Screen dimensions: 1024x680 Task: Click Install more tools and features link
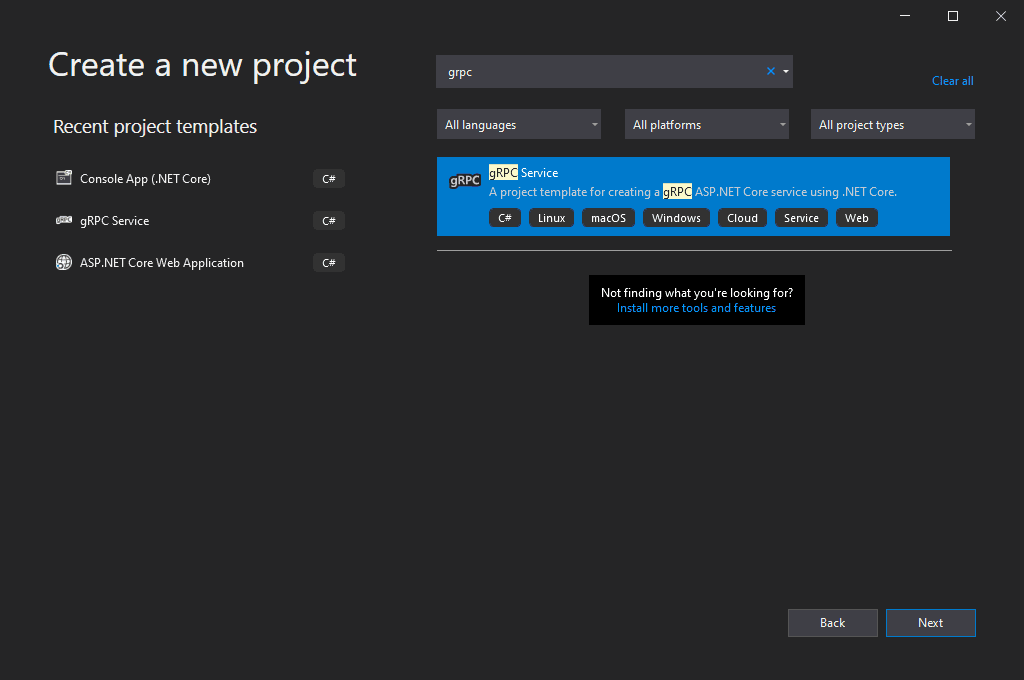click(696, 308)
